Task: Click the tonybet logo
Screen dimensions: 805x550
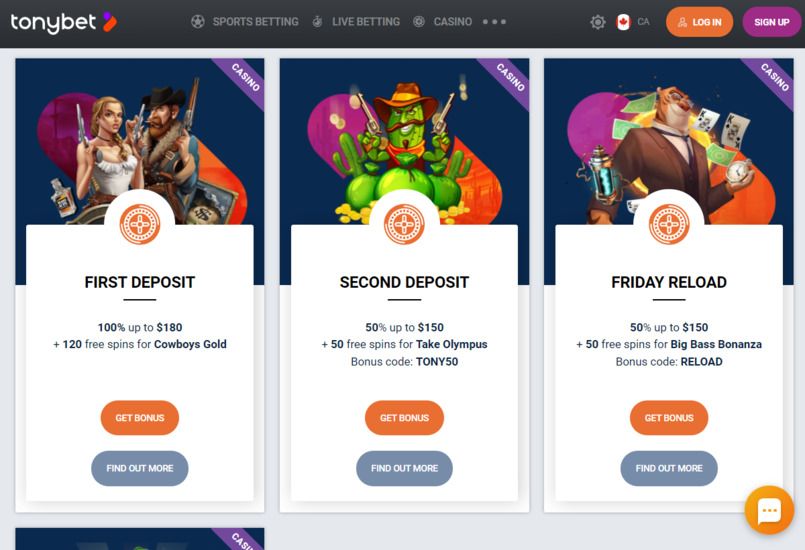Action: point(64,22)
